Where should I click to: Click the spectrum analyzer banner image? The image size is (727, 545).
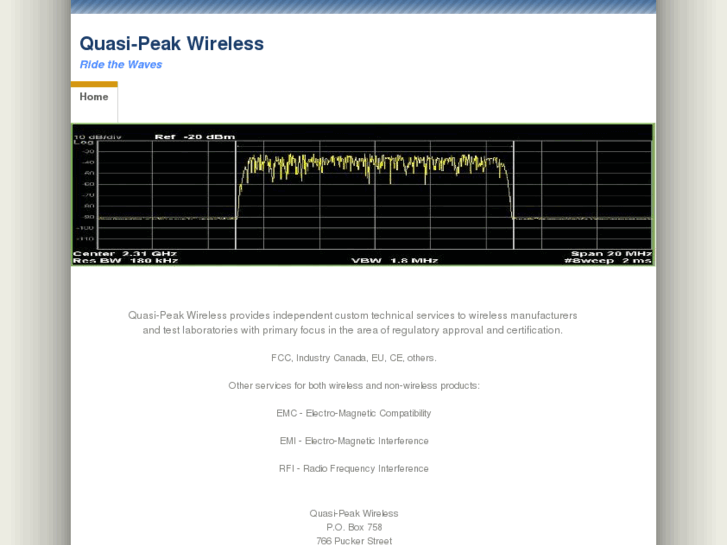pyautogui.click(x=363, y=195)
